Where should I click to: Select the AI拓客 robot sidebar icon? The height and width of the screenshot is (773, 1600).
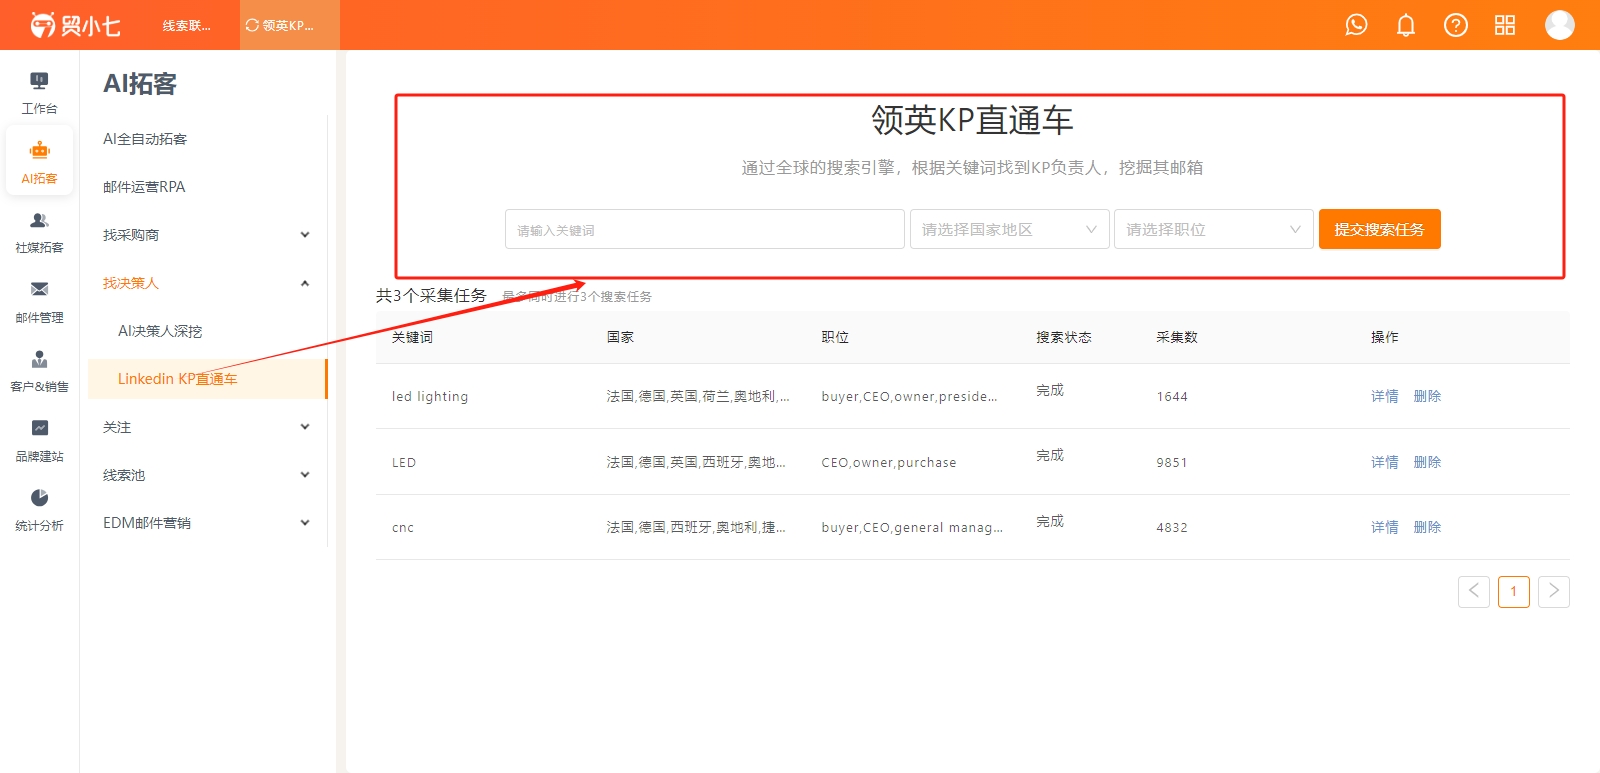click(x=39, y=162)
